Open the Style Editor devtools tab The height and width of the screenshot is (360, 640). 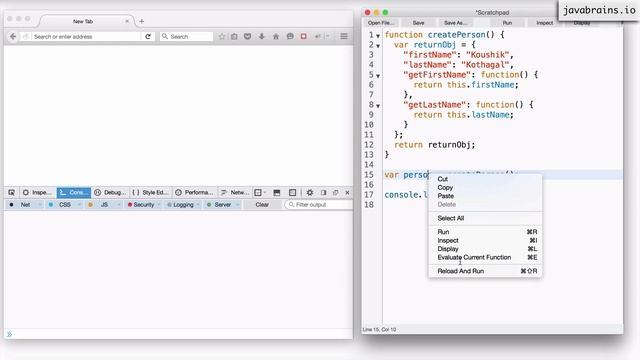tap(151, 192)
